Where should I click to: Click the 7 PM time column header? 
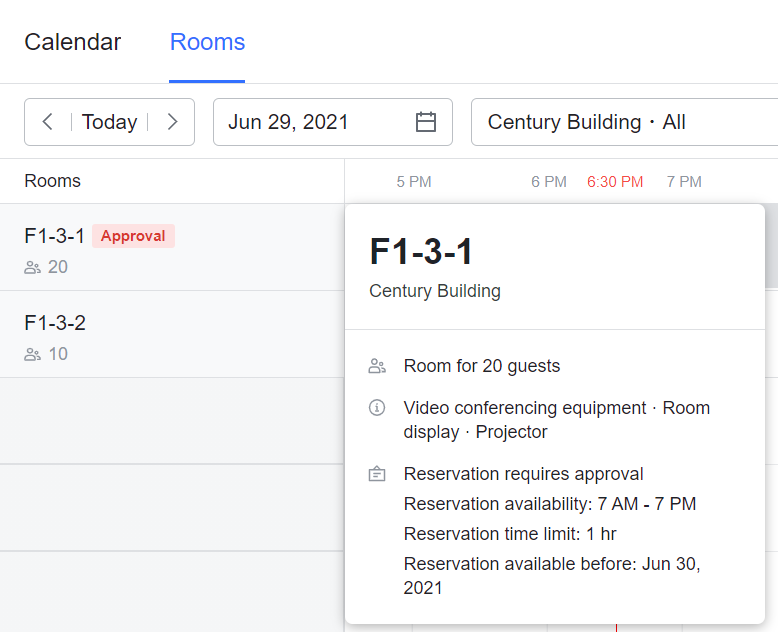click(684, 182)
